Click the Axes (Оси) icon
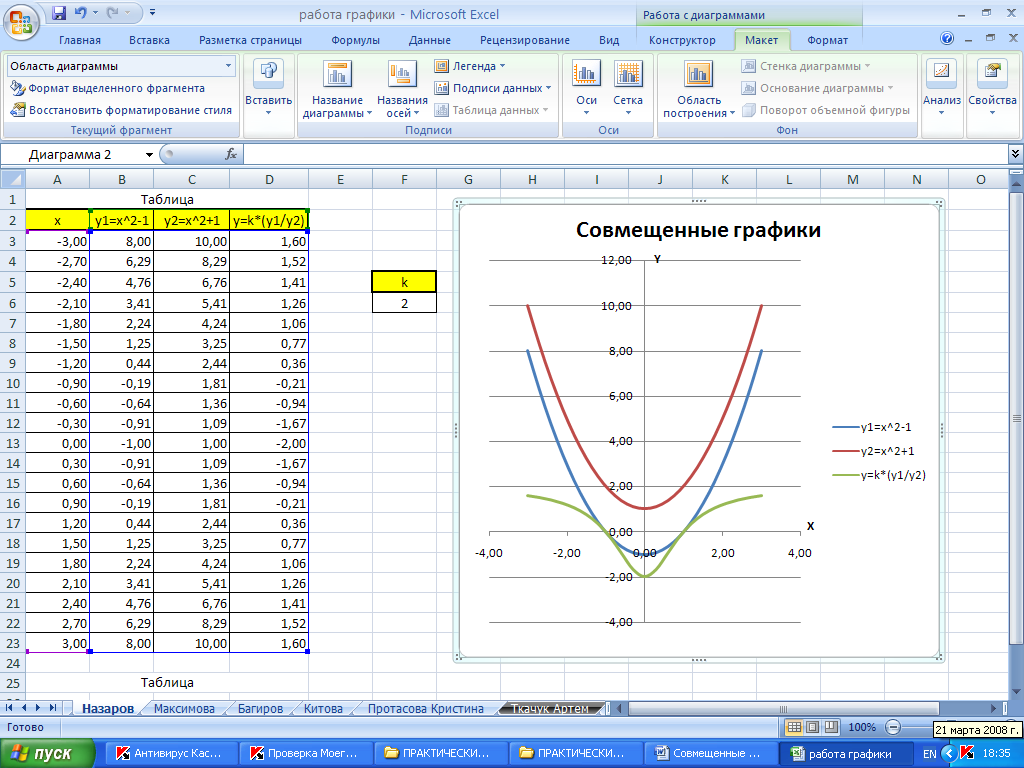Image resolution: width=1024 pixels, height=768 pixels. 586,74
